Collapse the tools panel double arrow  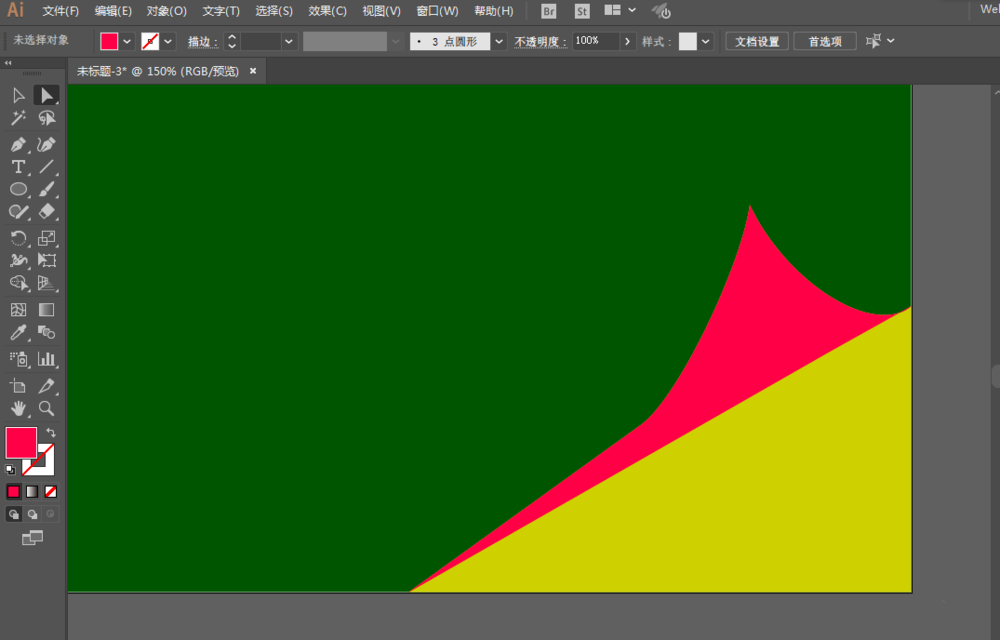8,63
